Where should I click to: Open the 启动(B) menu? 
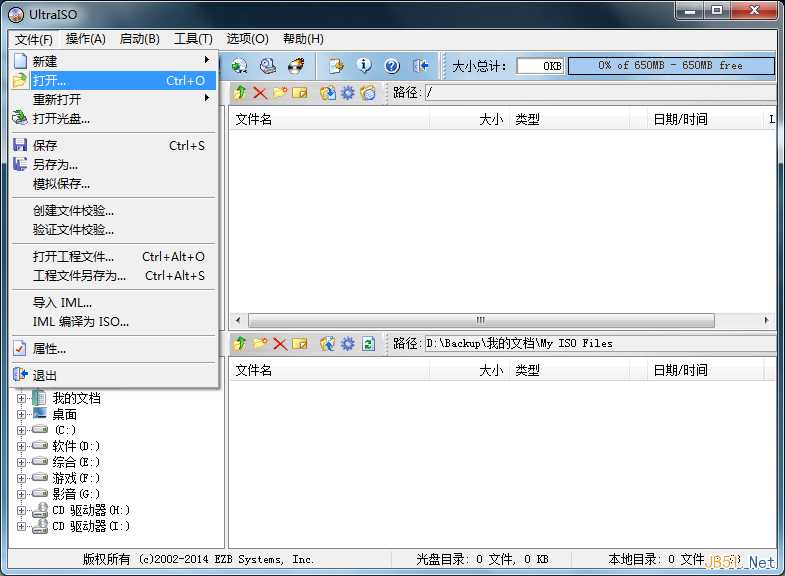[140, 39]
